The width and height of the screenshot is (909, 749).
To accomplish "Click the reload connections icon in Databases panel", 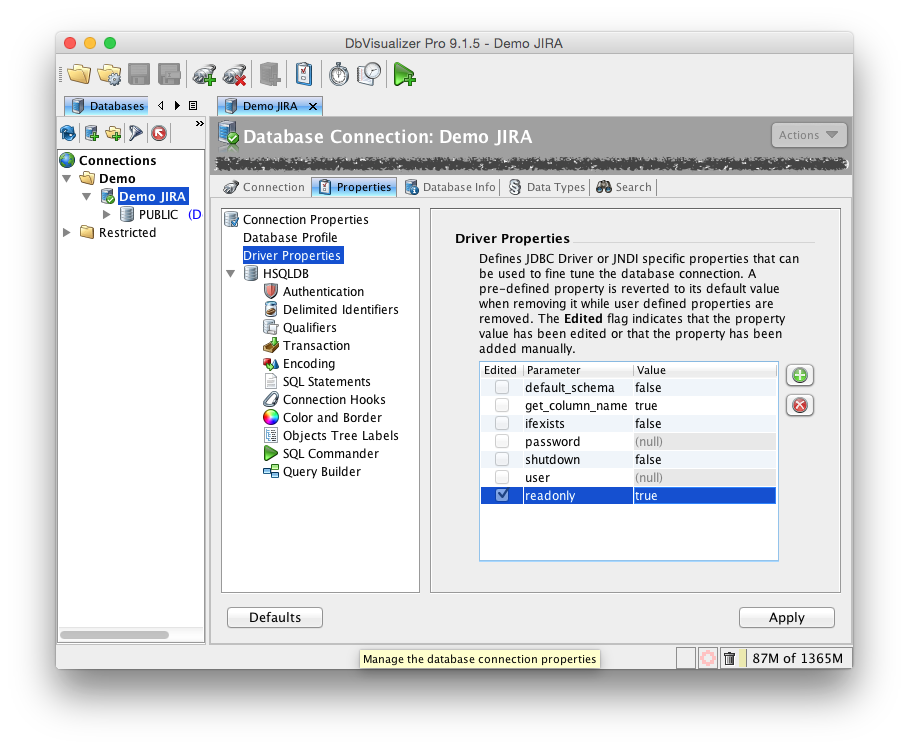I will 68,133.
